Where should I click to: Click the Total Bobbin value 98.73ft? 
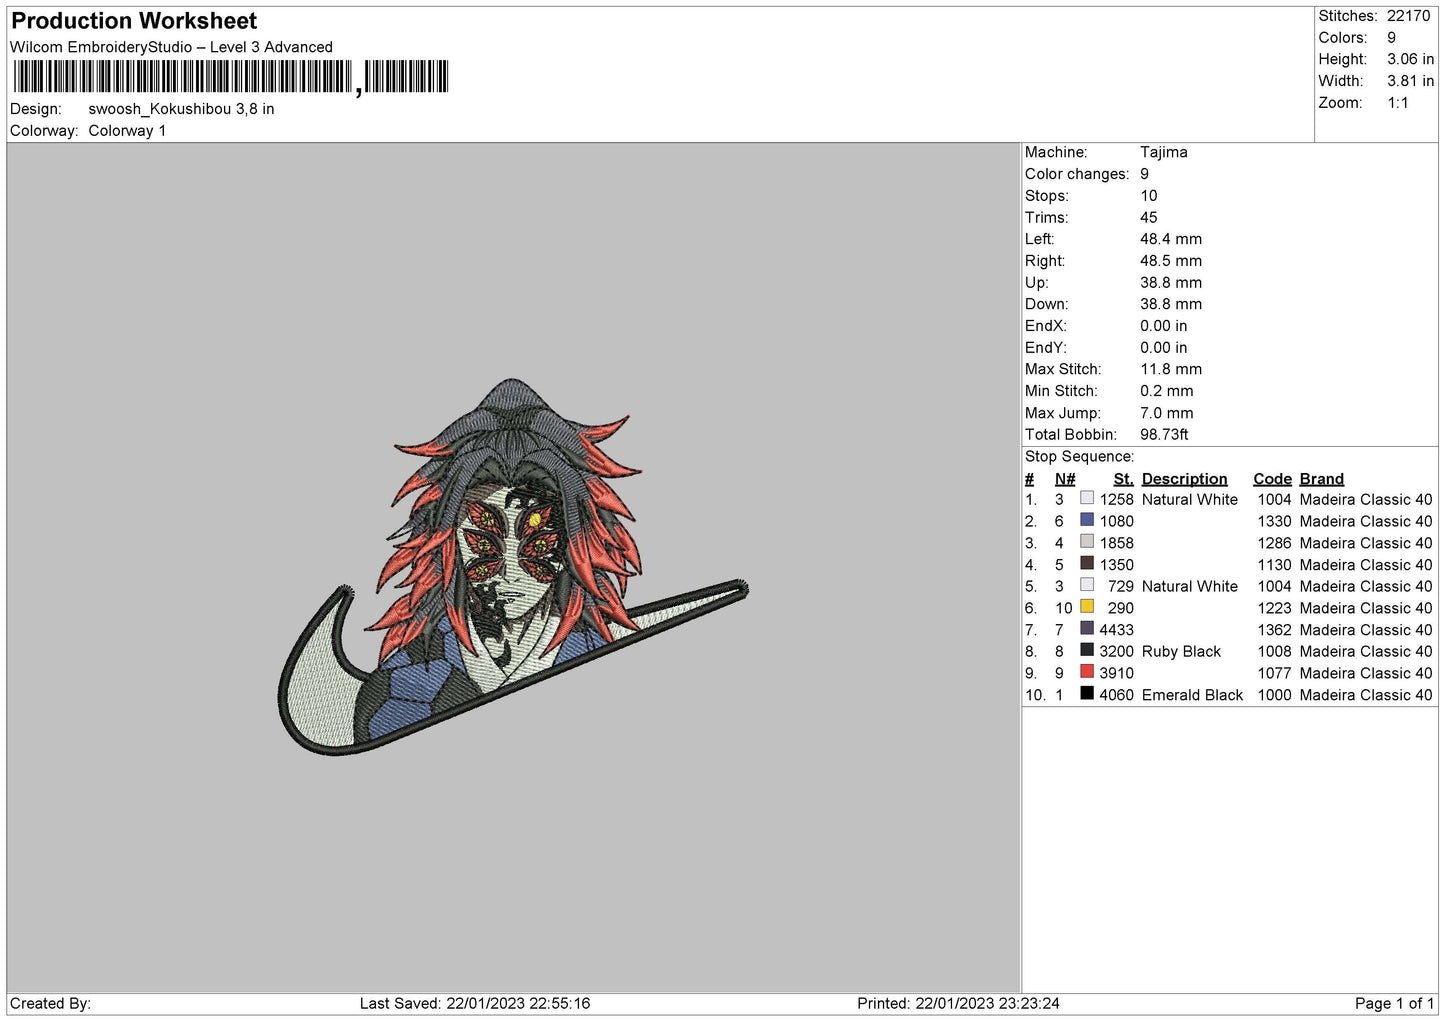click(1164, 435)
